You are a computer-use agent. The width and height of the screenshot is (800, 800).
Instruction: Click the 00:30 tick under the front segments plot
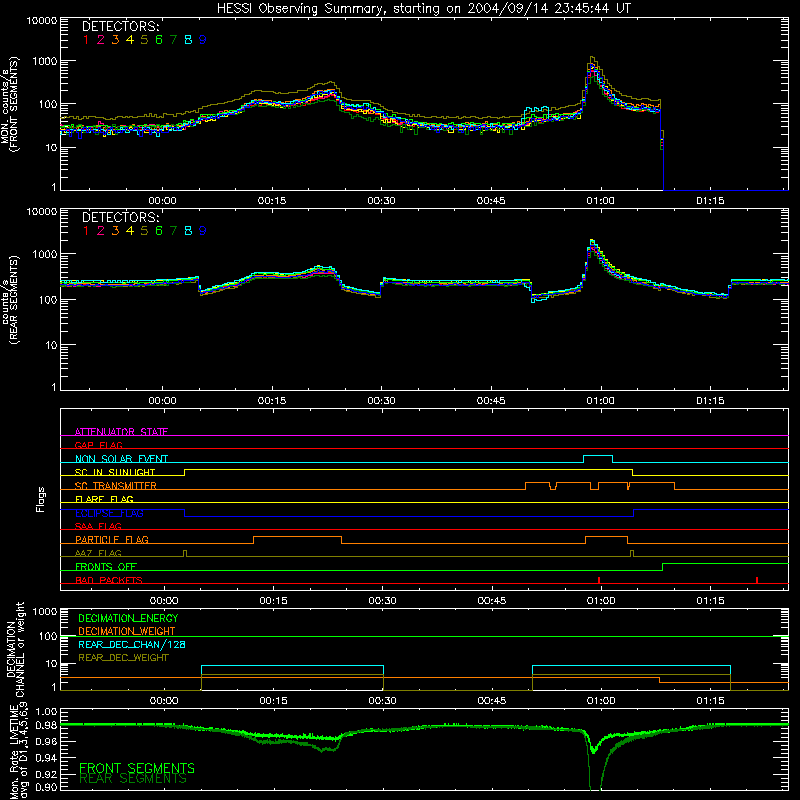click(381, 201)
